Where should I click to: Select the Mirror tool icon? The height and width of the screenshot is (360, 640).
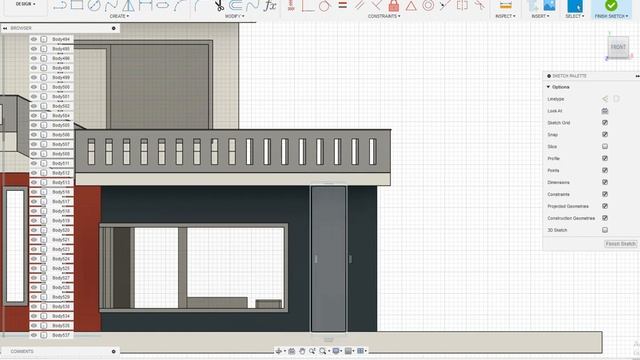pos(128,5)
